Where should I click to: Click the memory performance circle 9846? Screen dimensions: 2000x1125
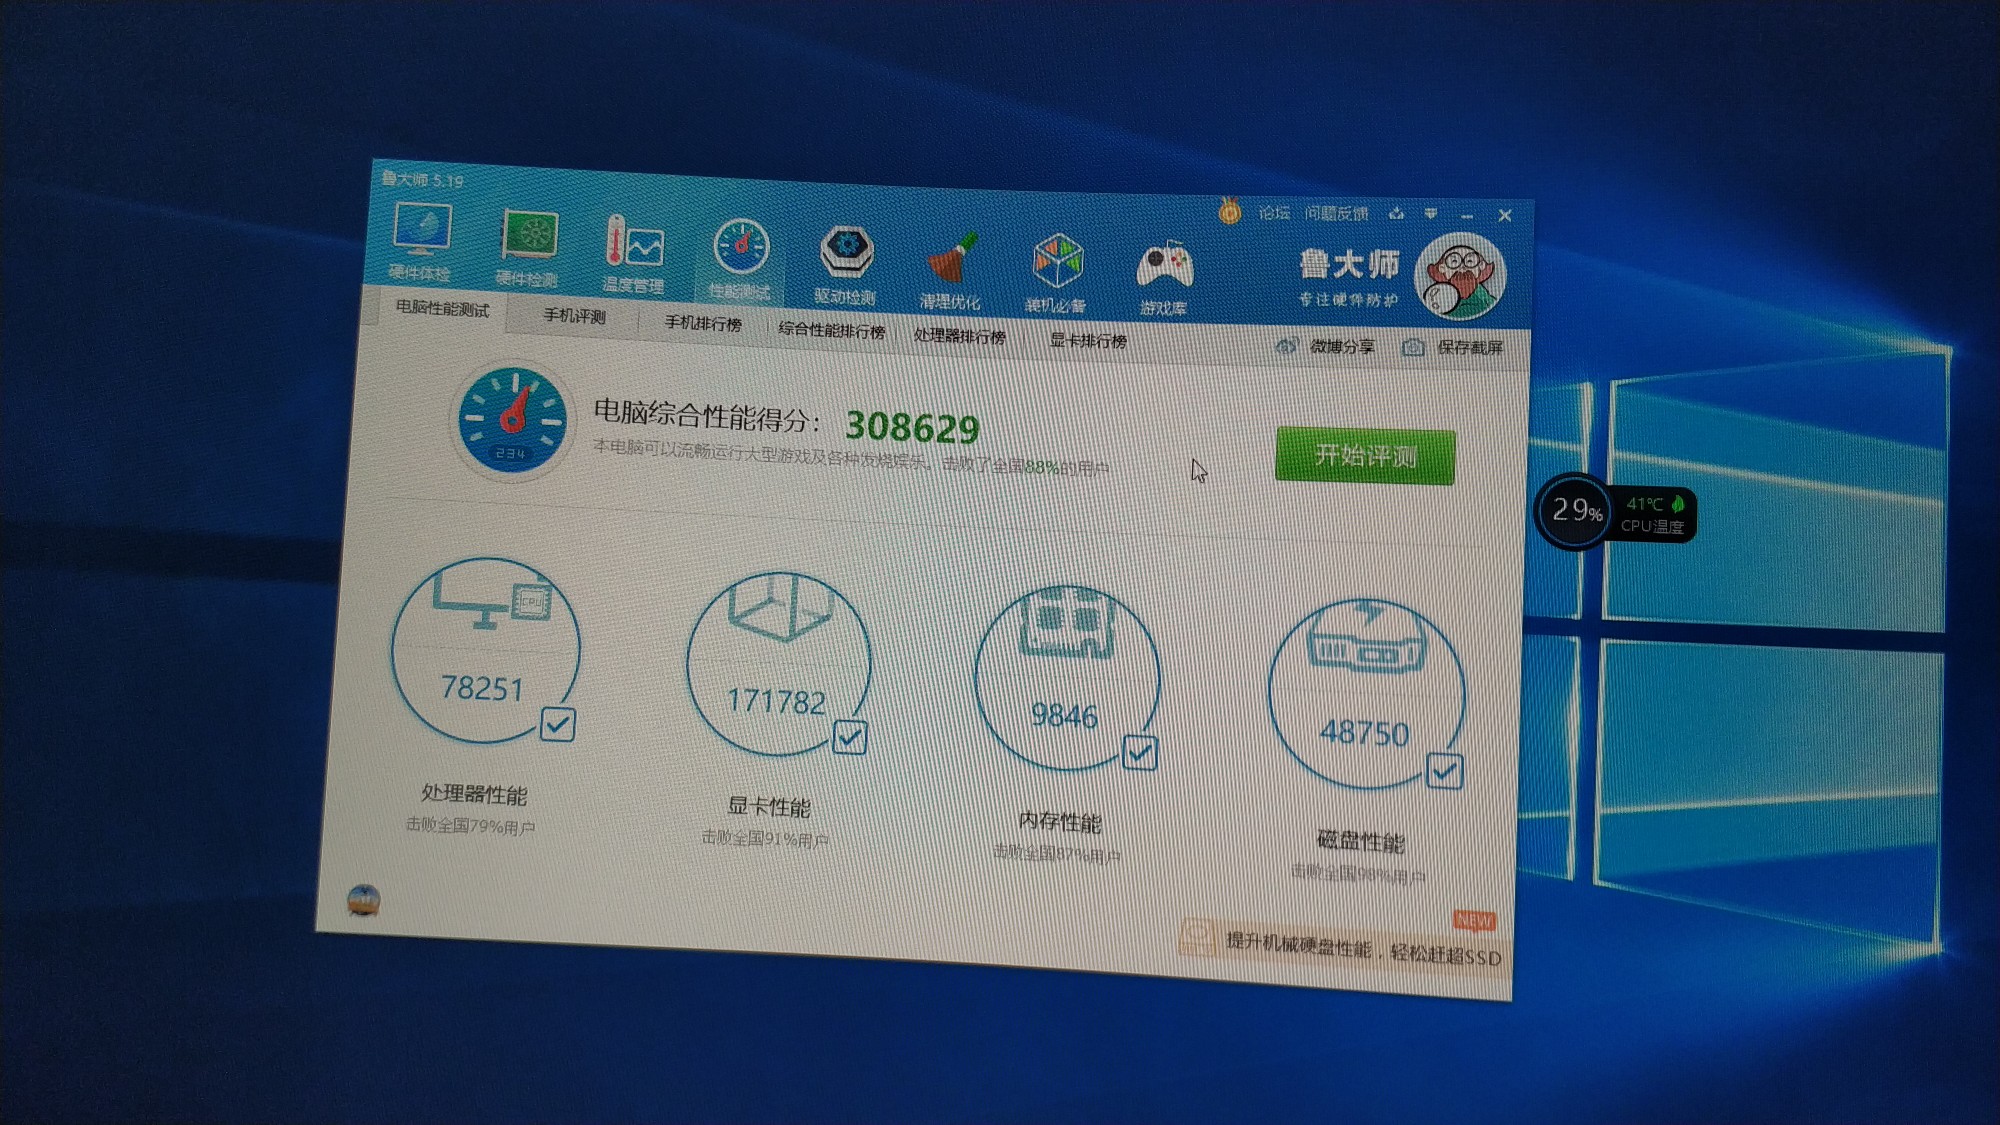pyautogui.click(x=1067, y=678)
